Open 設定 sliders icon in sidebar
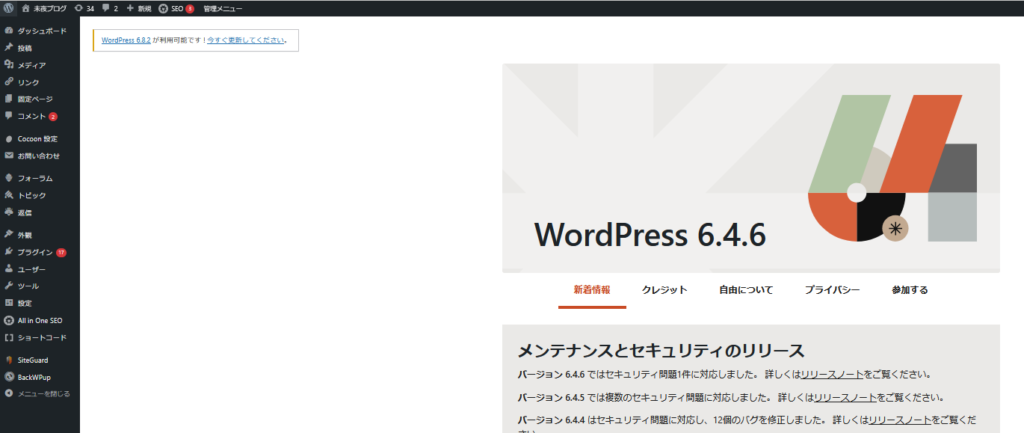Image resolution: width=1024 pixels, height=433 pixels. pyautogui.click(x=8, y=303)
